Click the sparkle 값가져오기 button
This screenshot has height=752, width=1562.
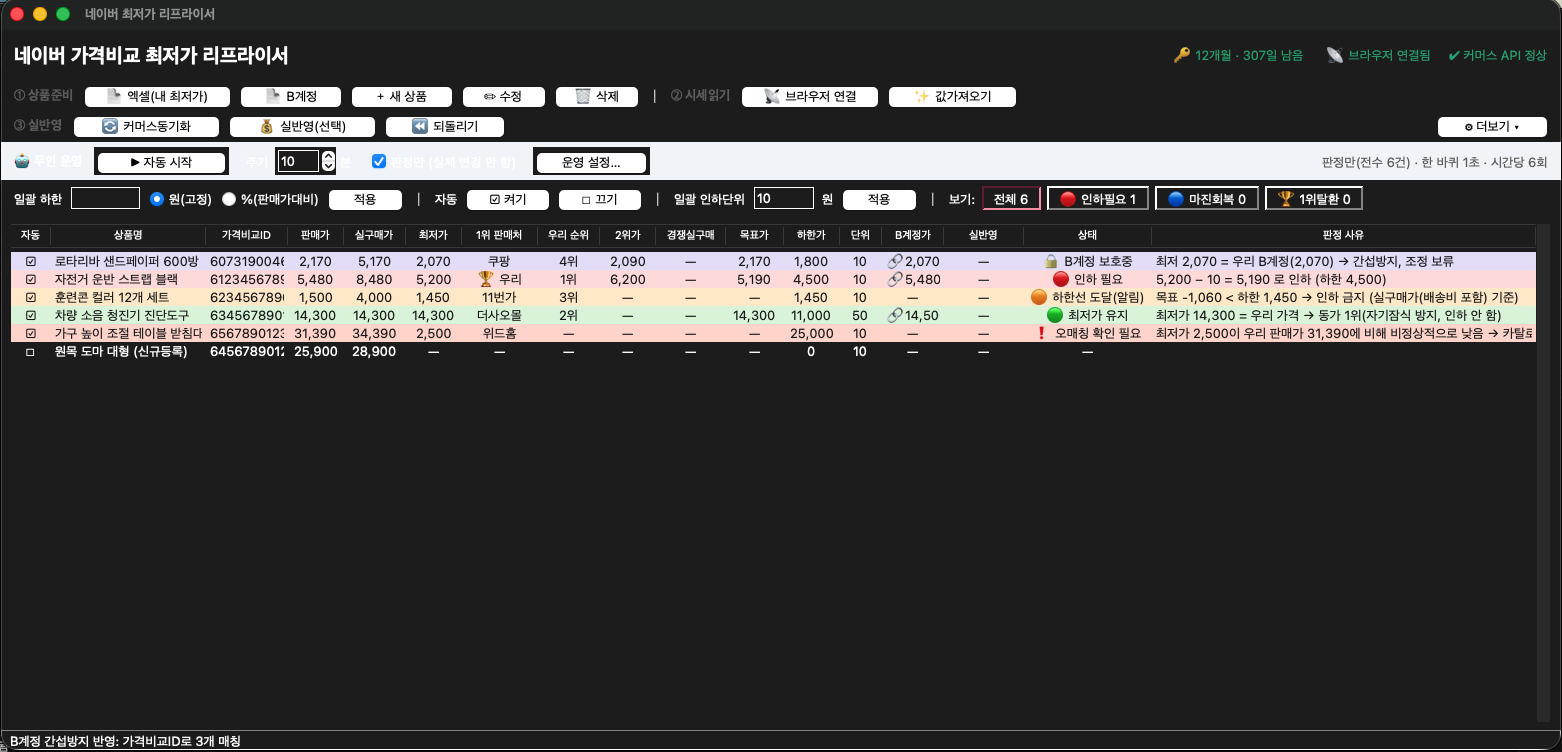[952, 97]
